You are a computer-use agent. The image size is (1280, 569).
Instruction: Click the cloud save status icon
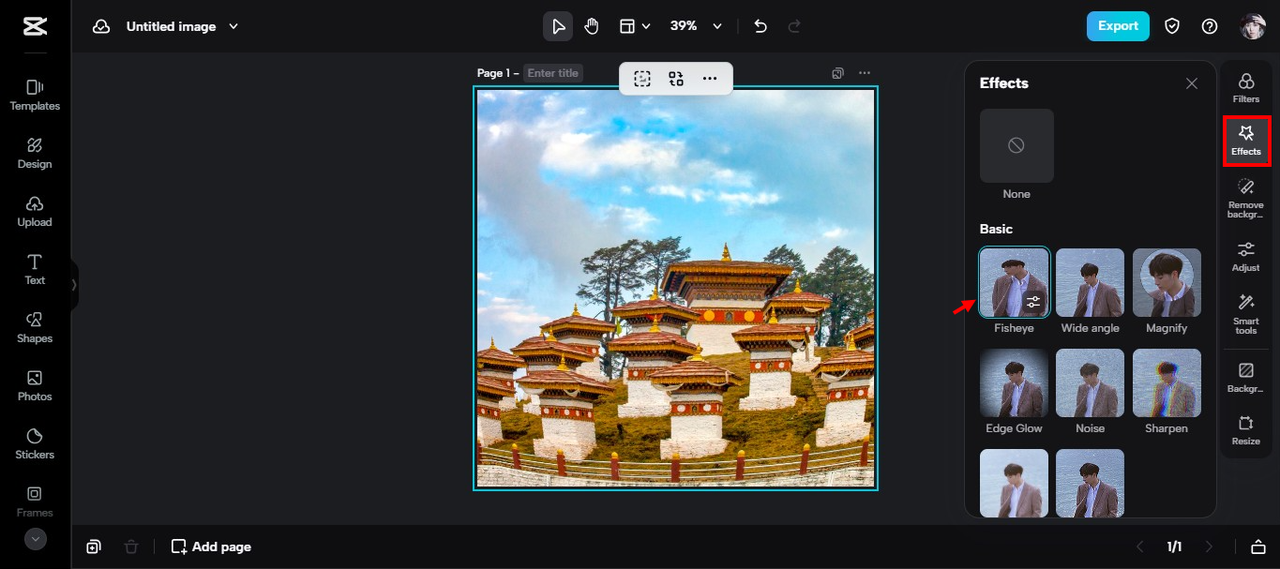(x=101, y=27)
